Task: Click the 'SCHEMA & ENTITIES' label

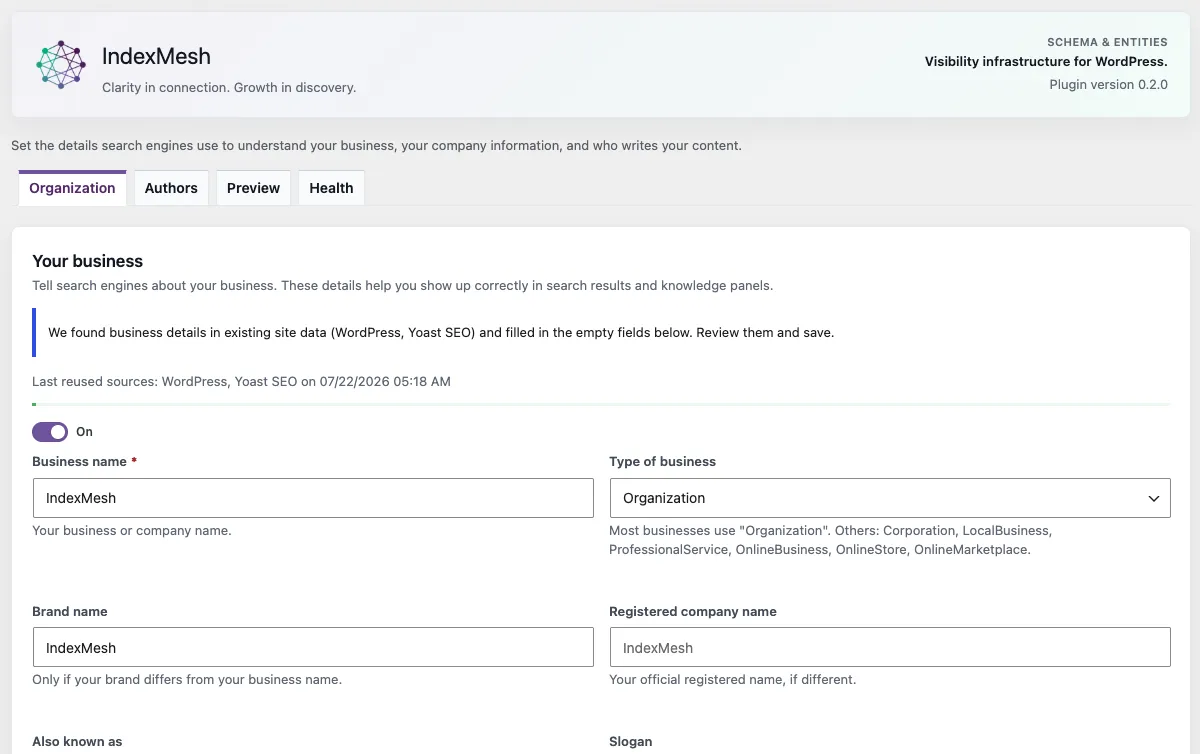Action: (1107, 42)
